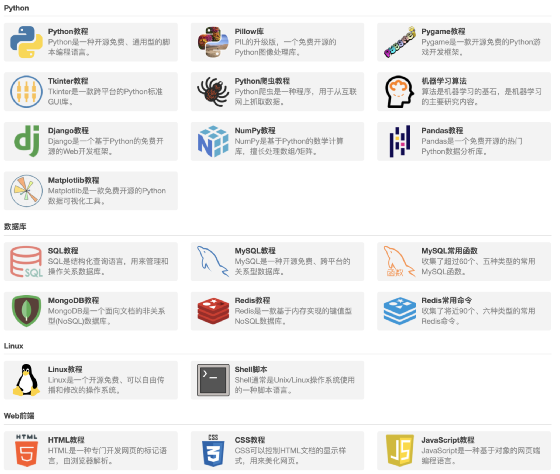The width and height of the screenshot is (560, 474).
Task: Click the CSS3 shield icon
Action: pos(213,450)
